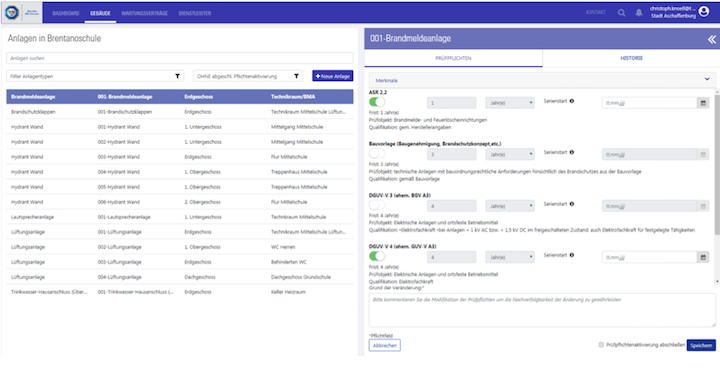Select 003-Lüftungsanlage row
The width and height of the screenshot is (720, 370).
pos(180,262)
